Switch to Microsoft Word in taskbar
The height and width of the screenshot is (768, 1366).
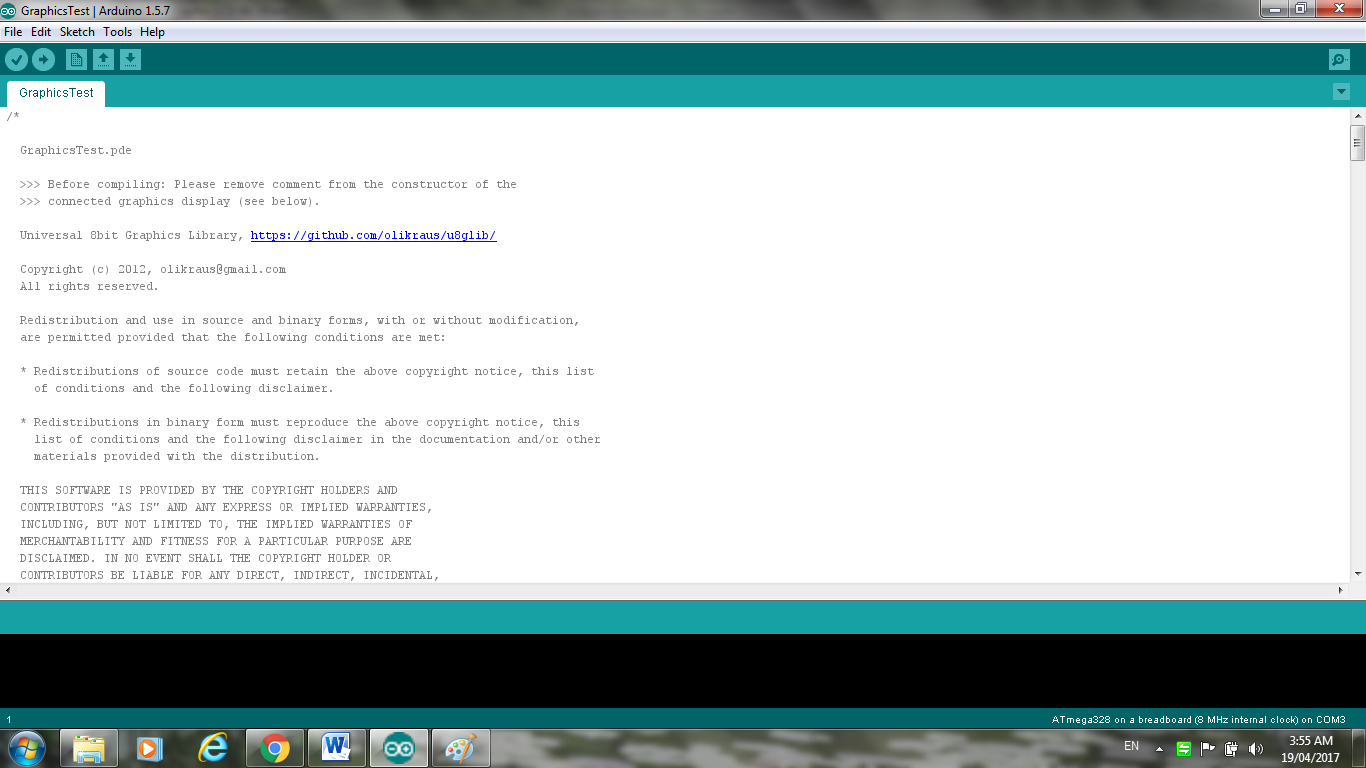click(337, 747)
